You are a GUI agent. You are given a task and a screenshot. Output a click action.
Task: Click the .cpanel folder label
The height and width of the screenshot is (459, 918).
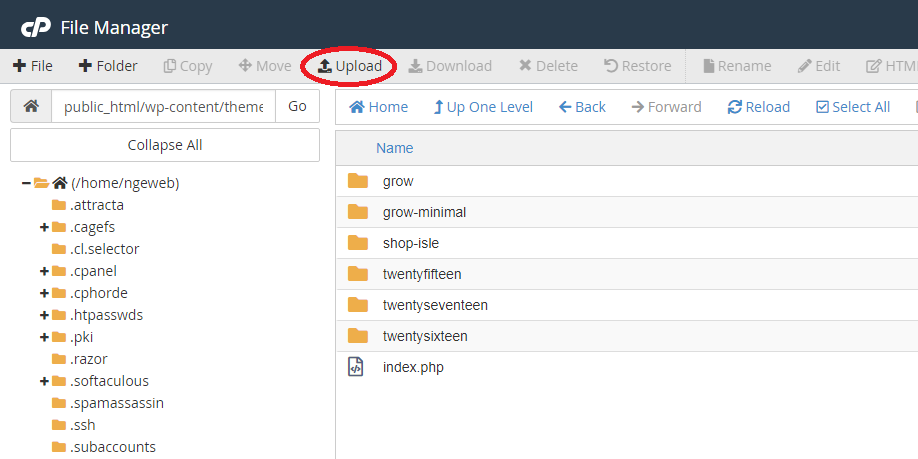click(93, 271)
